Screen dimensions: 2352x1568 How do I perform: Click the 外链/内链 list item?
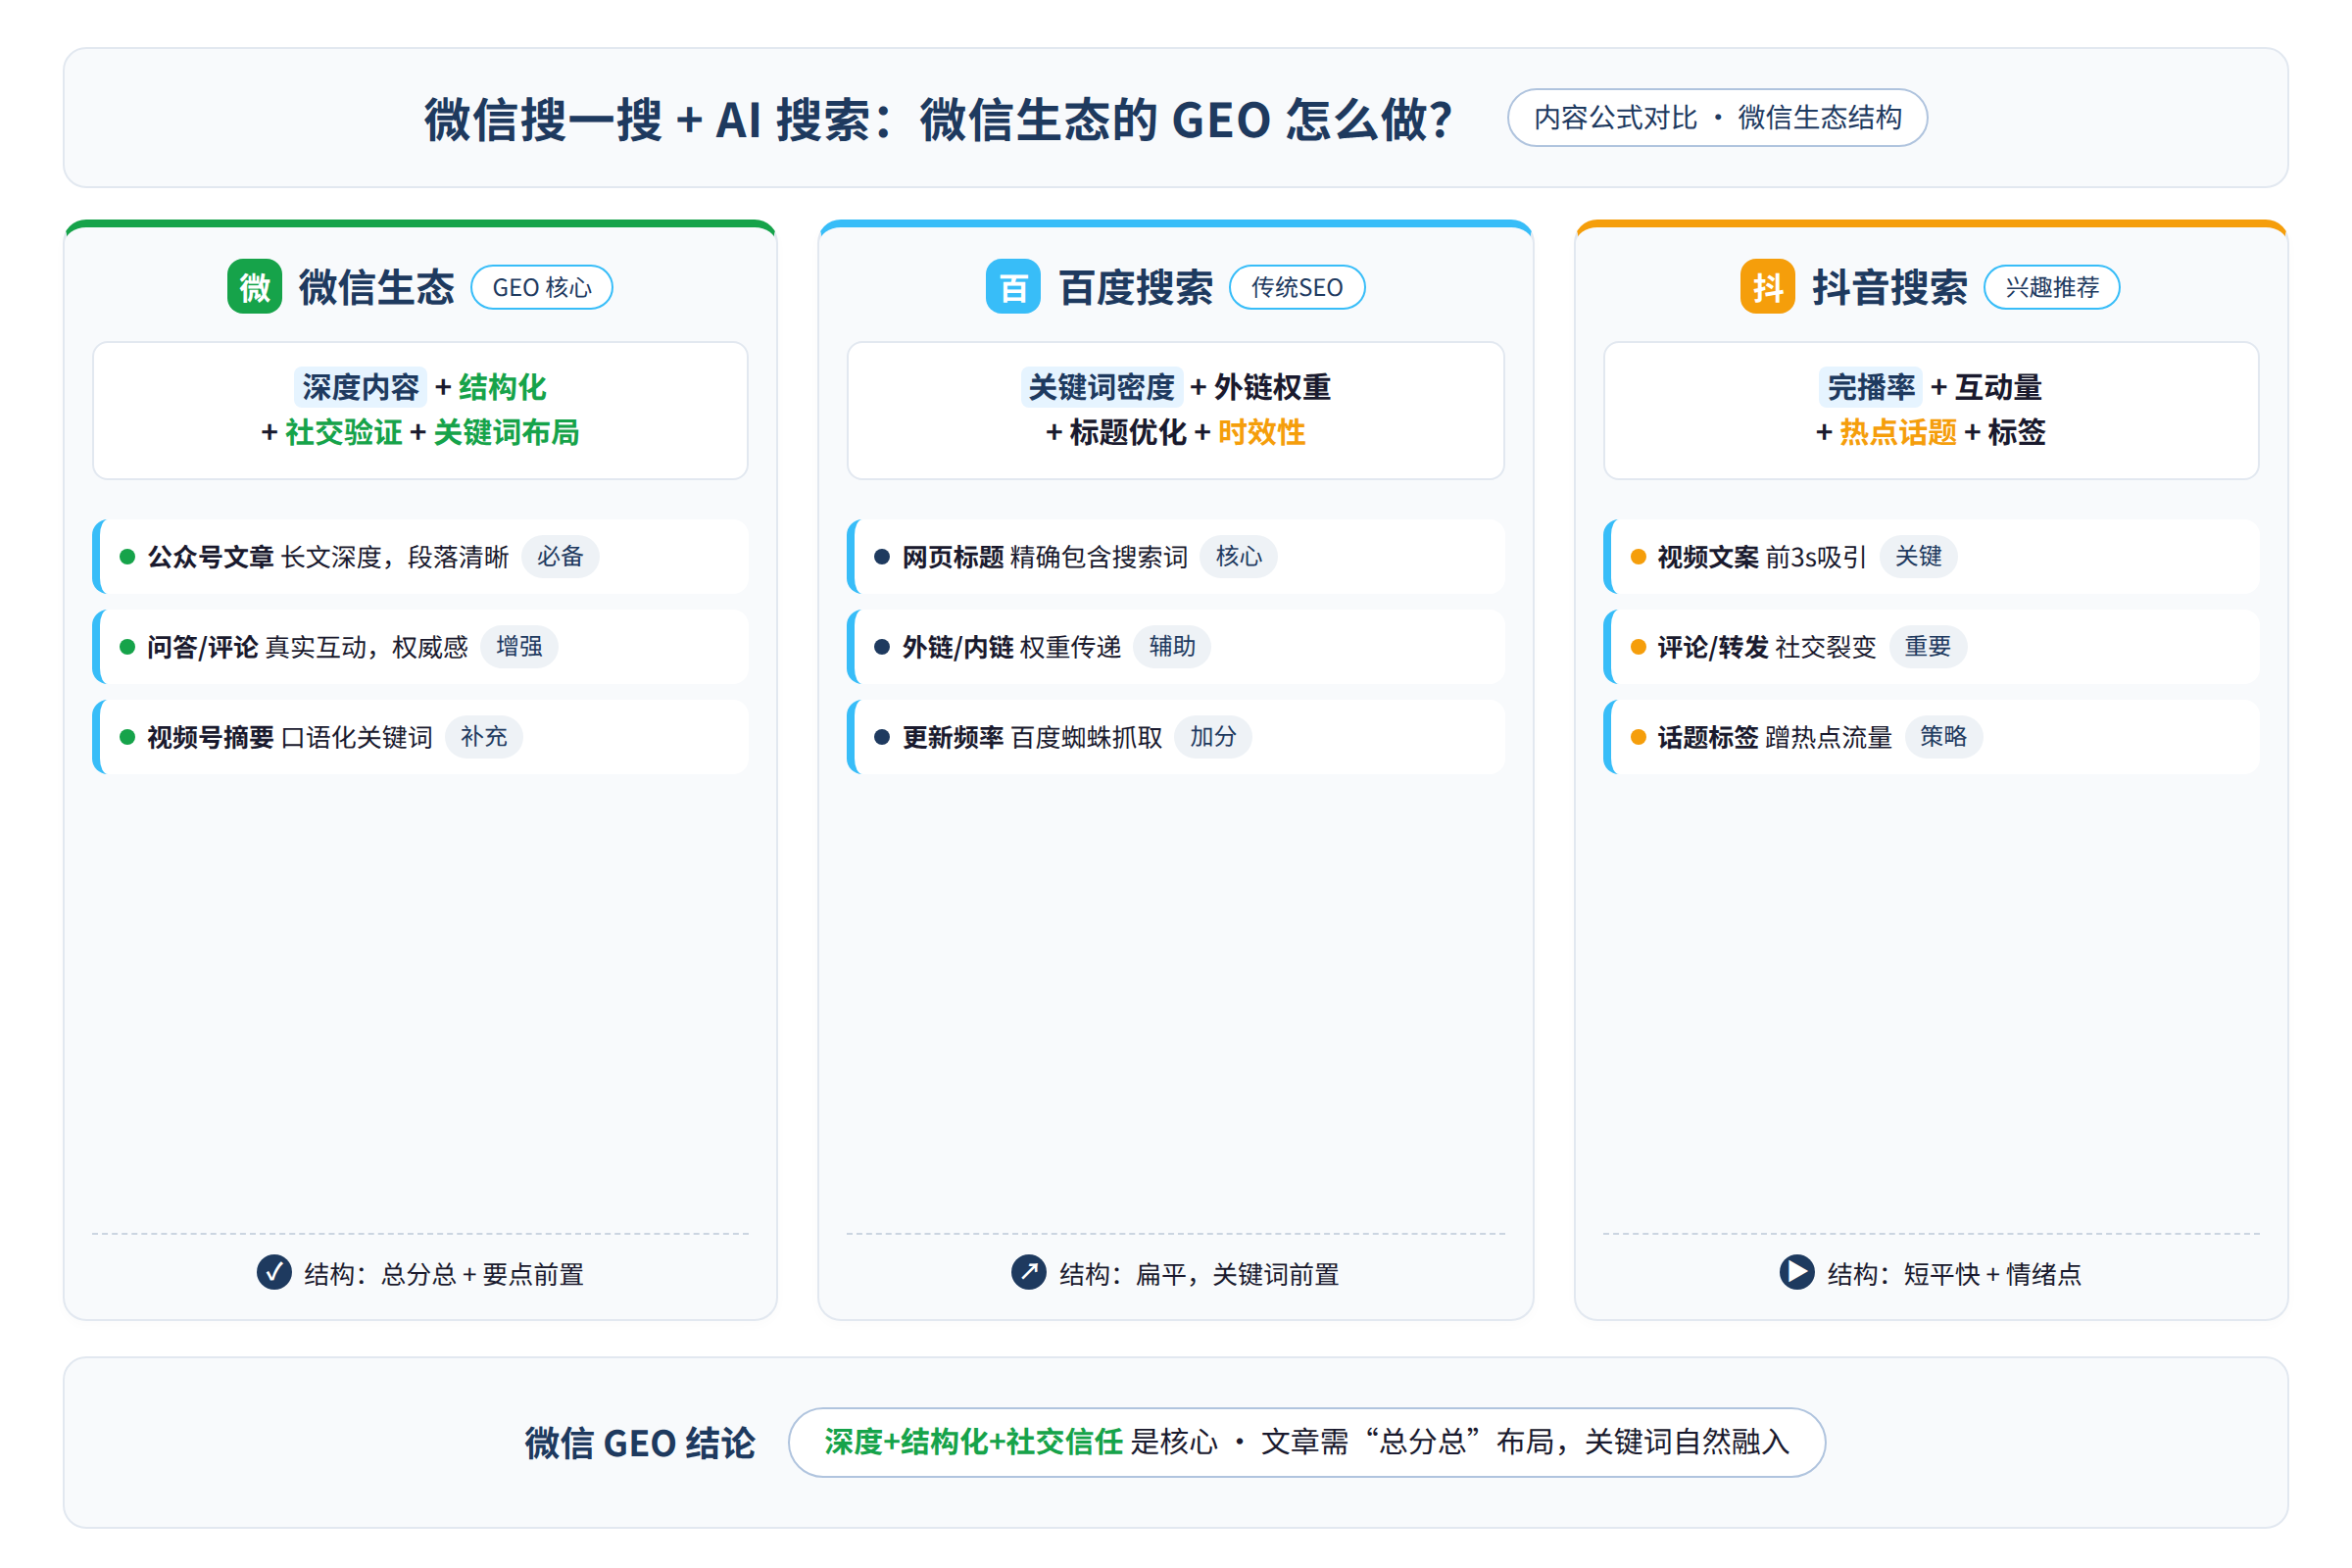click(1175, 646)
